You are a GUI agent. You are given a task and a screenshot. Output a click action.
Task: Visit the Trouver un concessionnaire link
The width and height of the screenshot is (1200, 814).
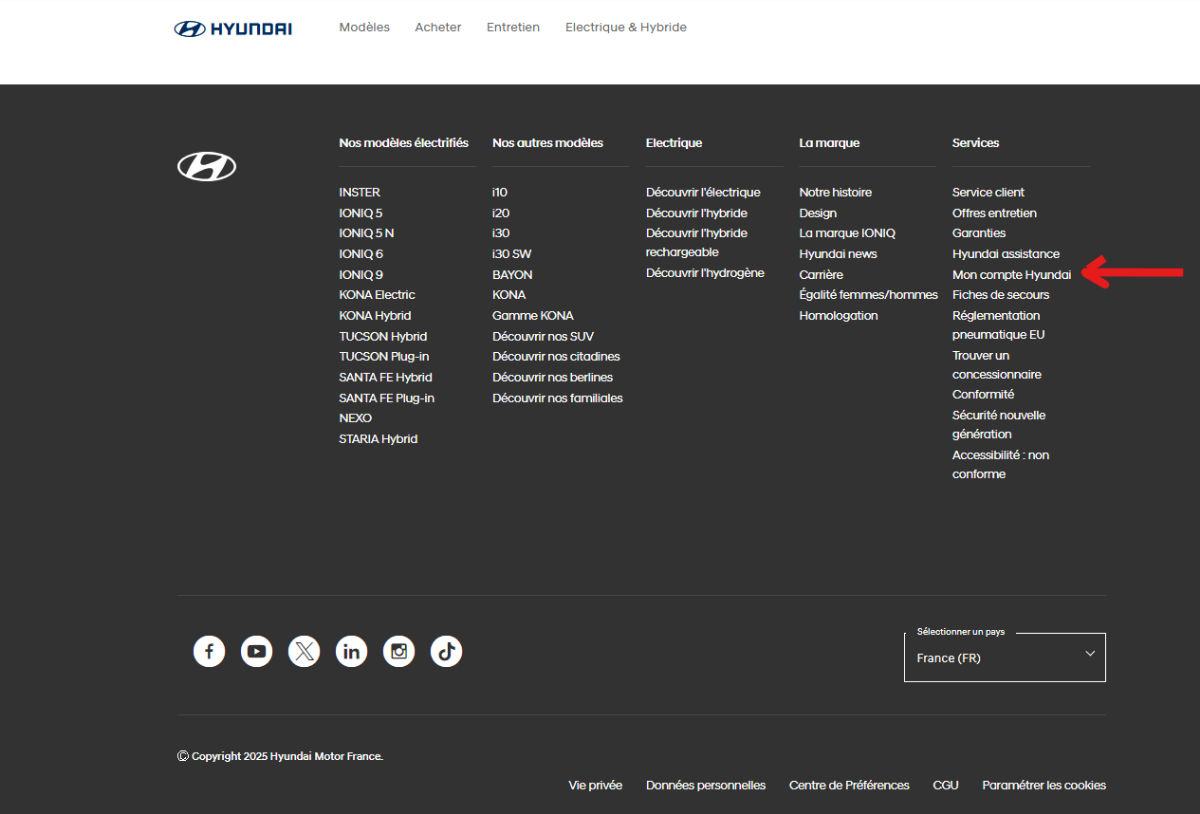996,365
